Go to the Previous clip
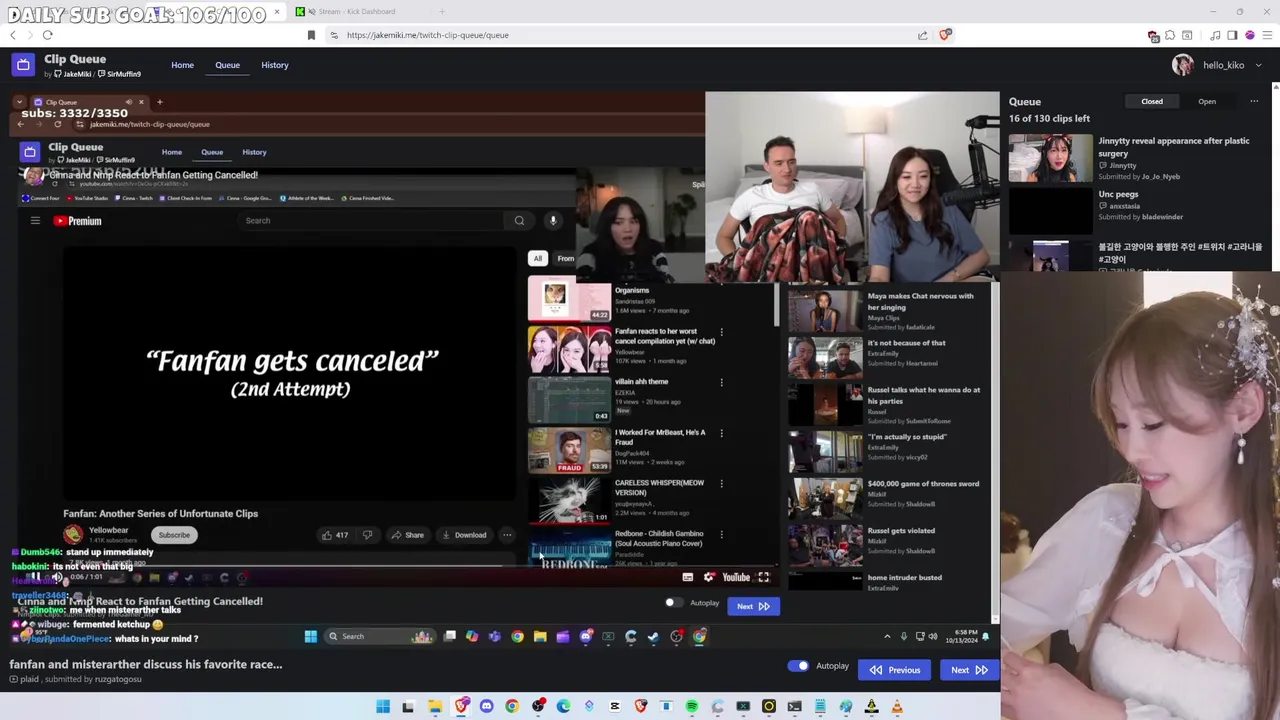This screenshot has width=1280, height=720. [x=895, y=670]
